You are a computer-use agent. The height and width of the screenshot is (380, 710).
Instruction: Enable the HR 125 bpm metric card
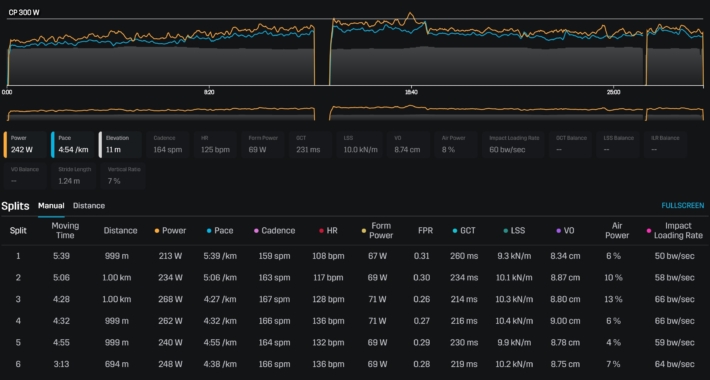point(216,144)
